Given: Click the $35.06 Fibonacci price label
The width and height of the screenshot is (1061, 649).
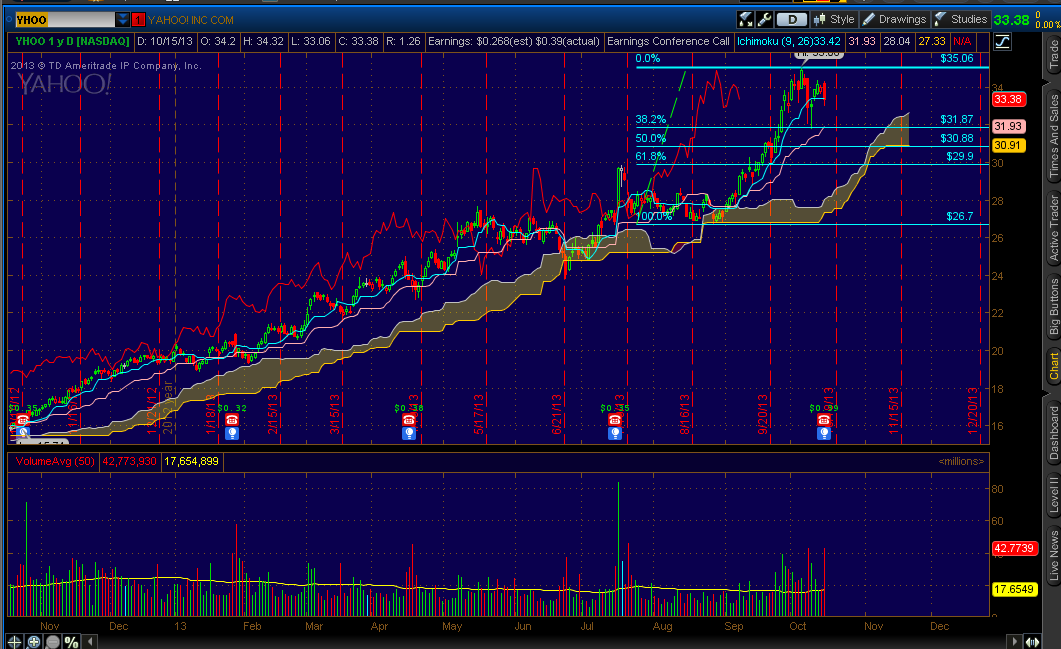Looking at the screenshot, I should tap(956, 58).
